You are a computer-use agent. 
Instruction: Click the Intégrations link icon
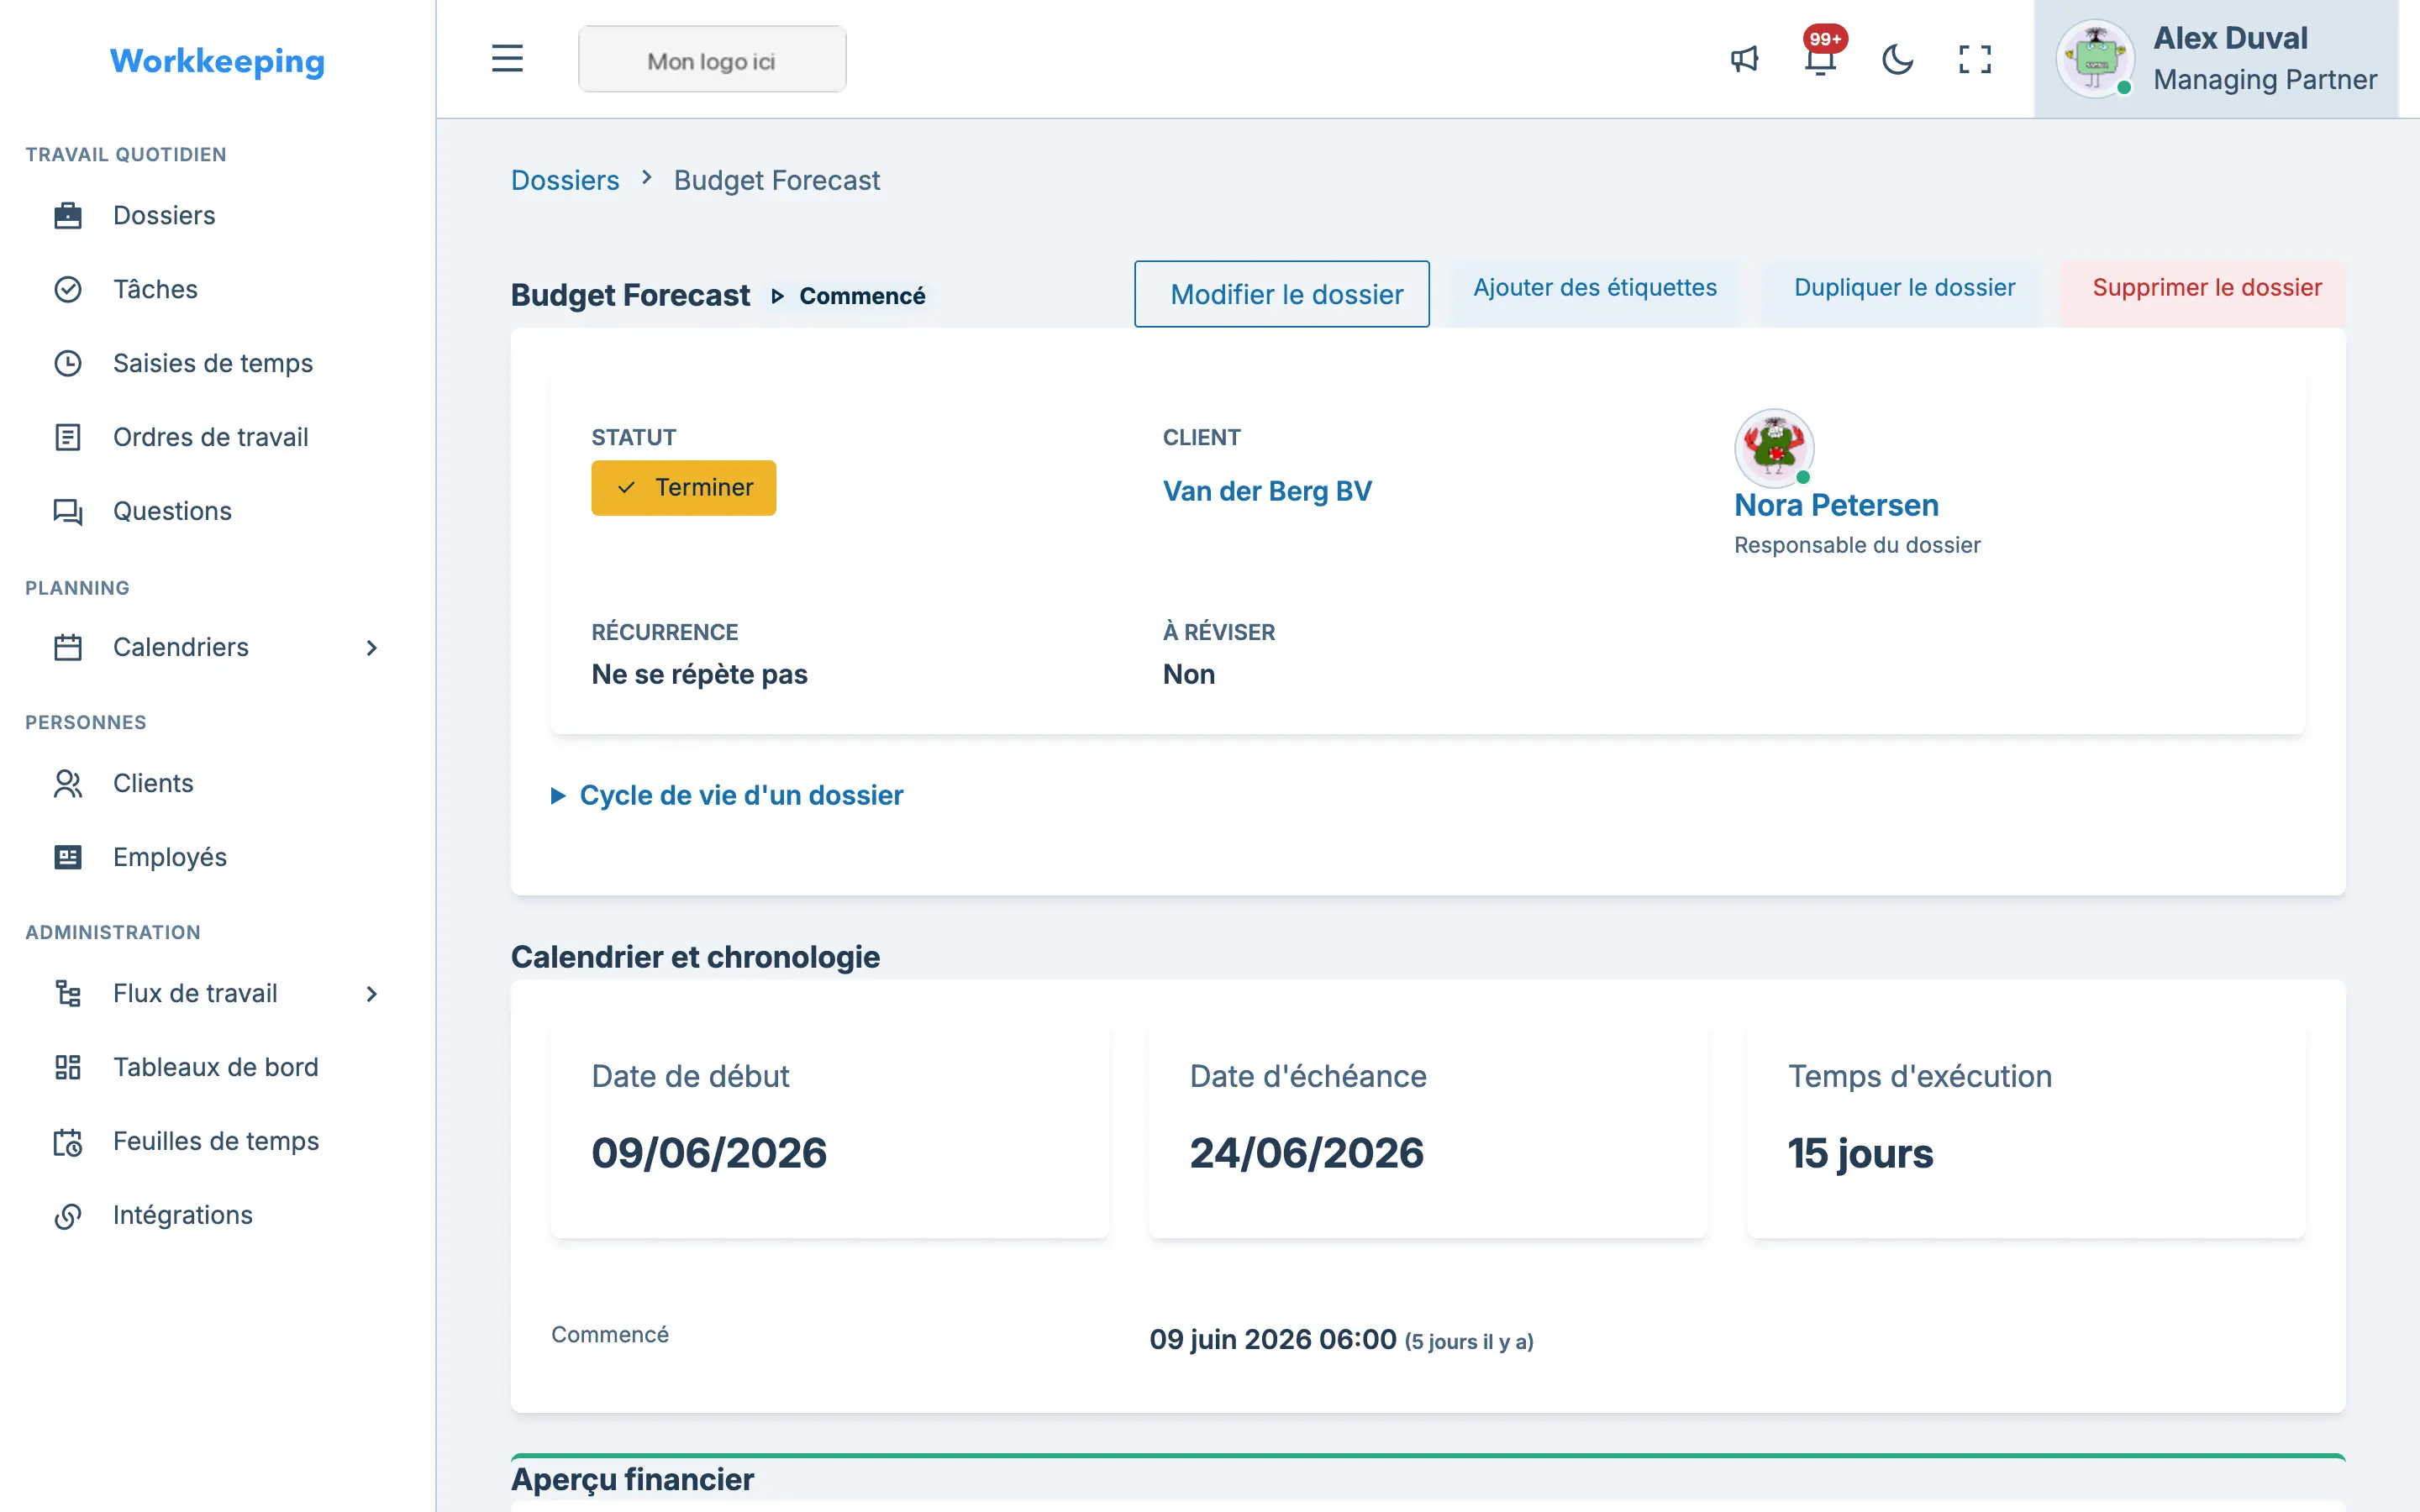(68, 1215)
